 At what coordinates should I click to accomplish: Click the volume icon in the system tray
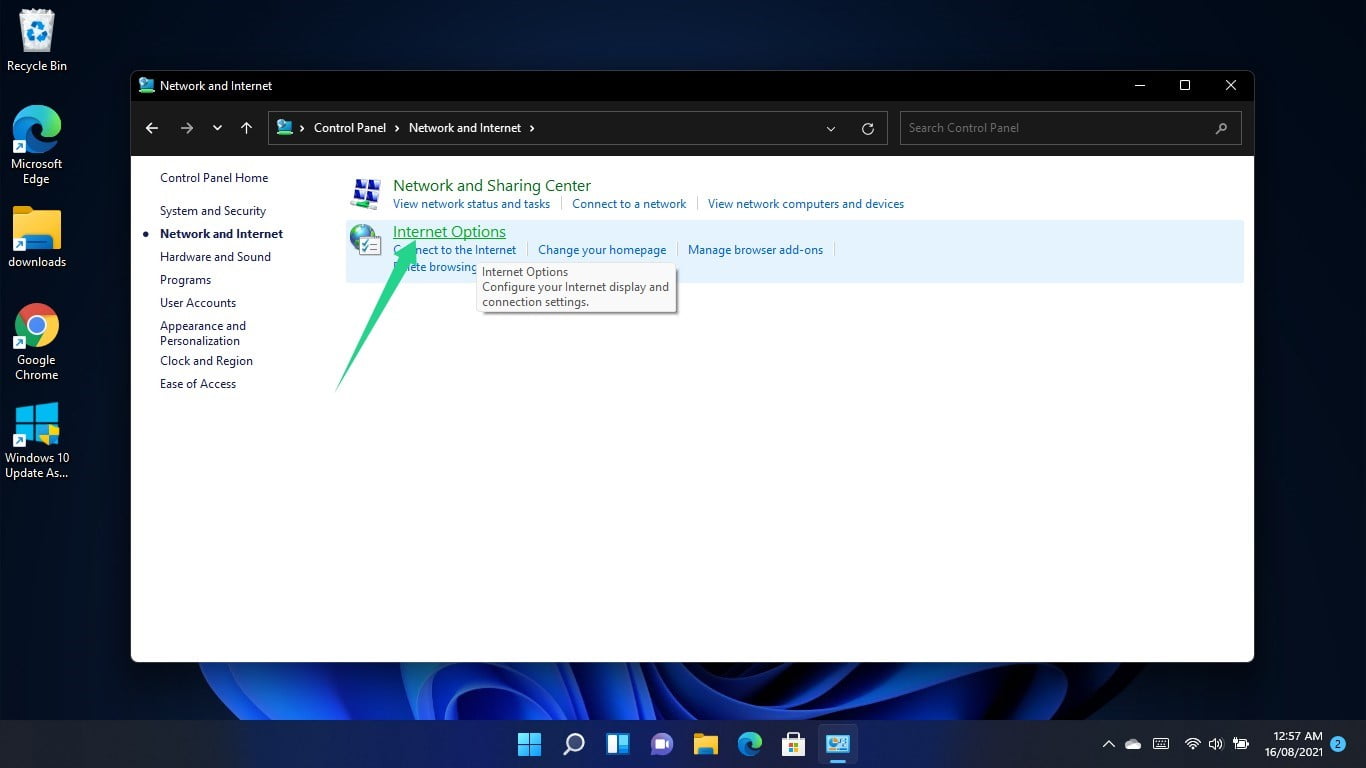coord(1216,744)
